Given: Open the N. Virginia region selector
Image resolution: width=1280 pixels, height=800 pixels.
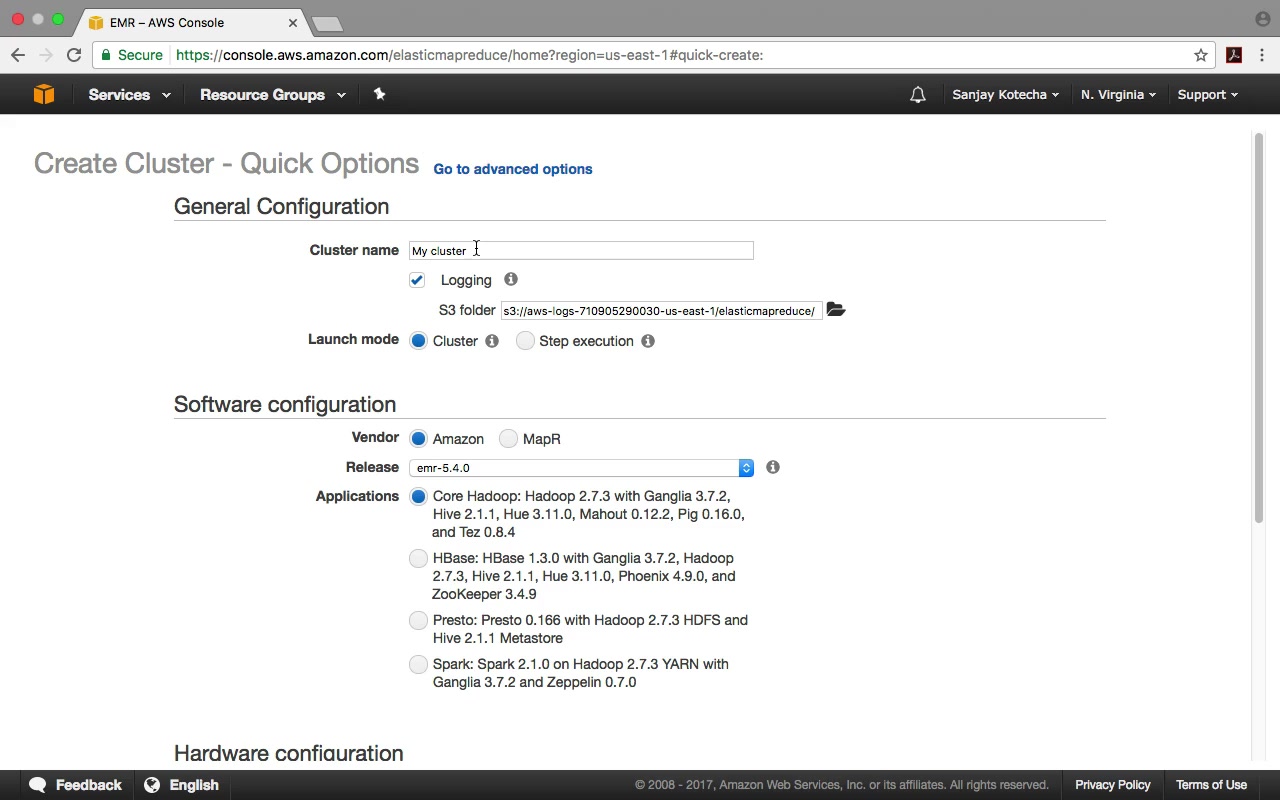Looking at the screenshot, I should 1118,95.
